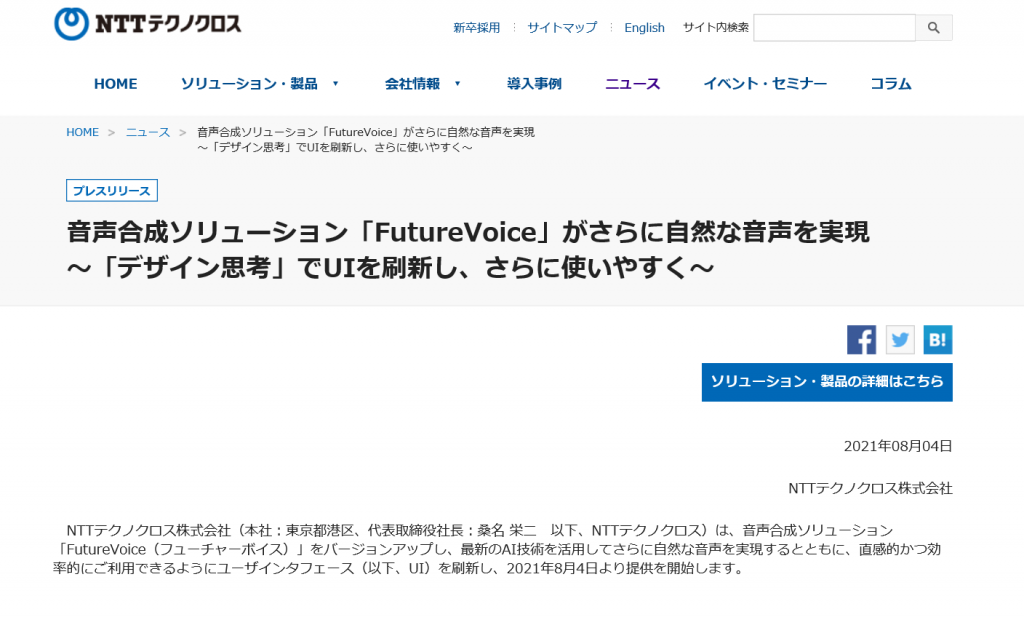Click the search magnifier button

(x=934, y=28)
